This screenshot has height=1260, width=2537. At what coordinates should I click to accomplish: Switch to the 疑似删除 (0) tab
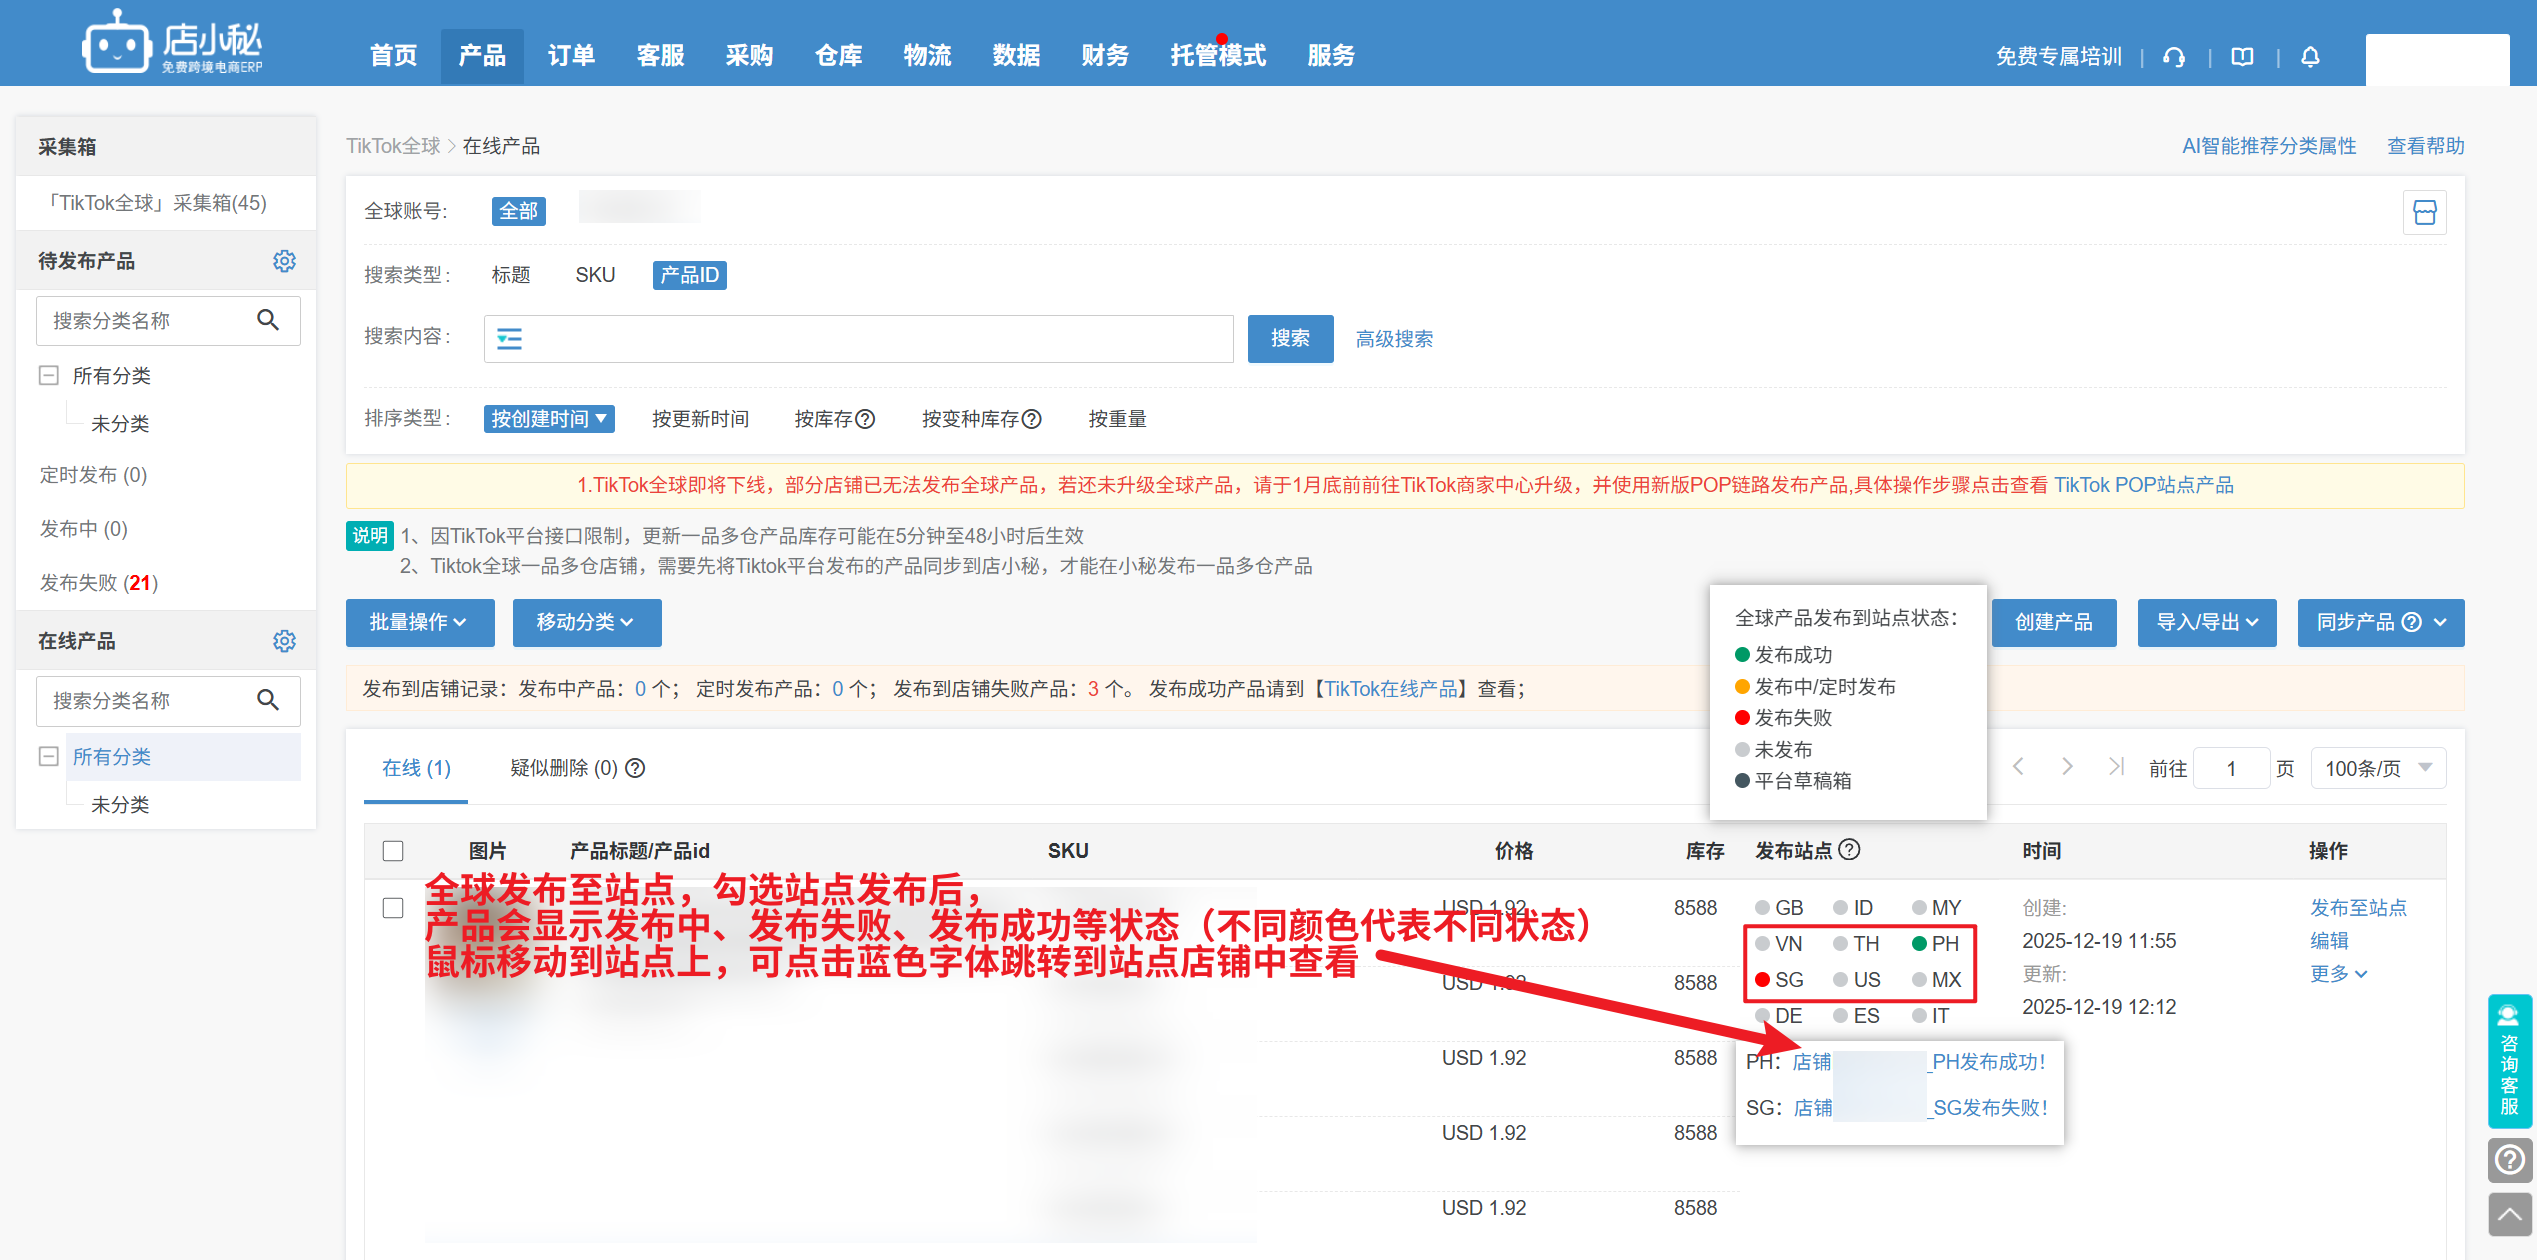click(x=564, y=768)
